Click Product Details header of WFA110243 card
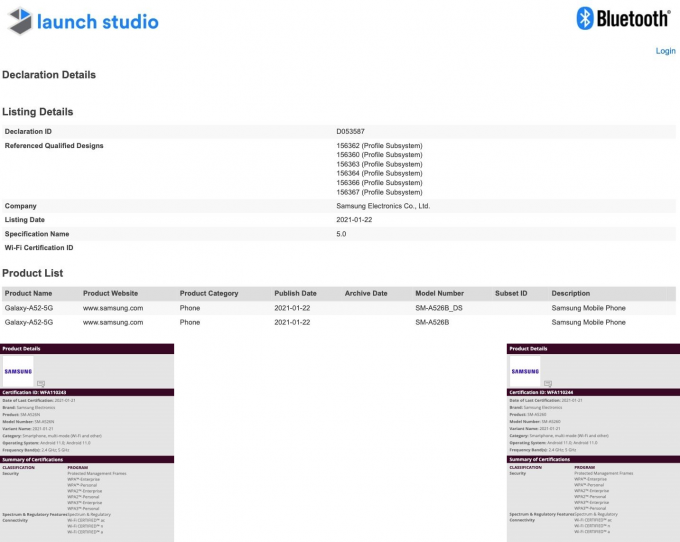 click(87, 349)
